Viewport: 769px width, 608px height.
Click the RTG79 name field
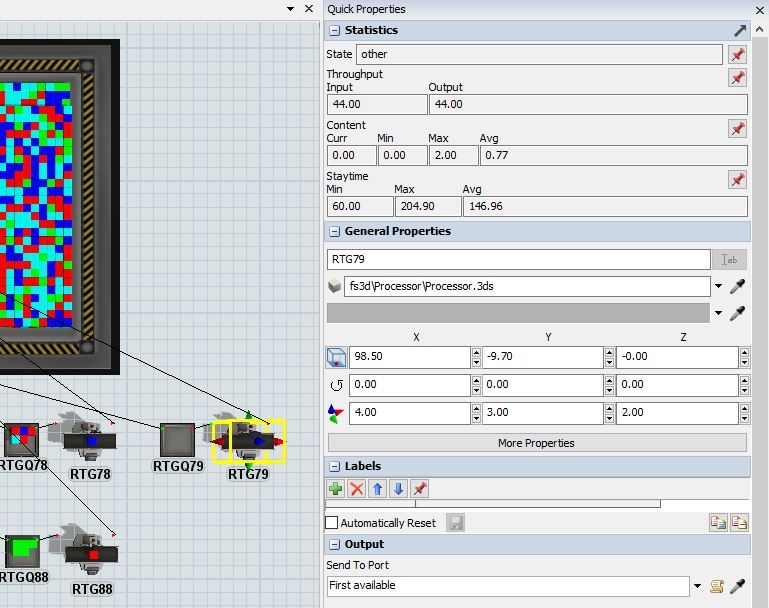518,259
